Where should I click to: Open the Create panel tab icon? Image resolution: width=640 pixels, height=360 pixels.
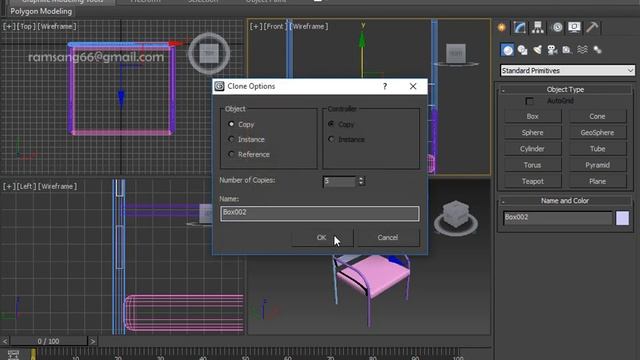pos(502,27)
